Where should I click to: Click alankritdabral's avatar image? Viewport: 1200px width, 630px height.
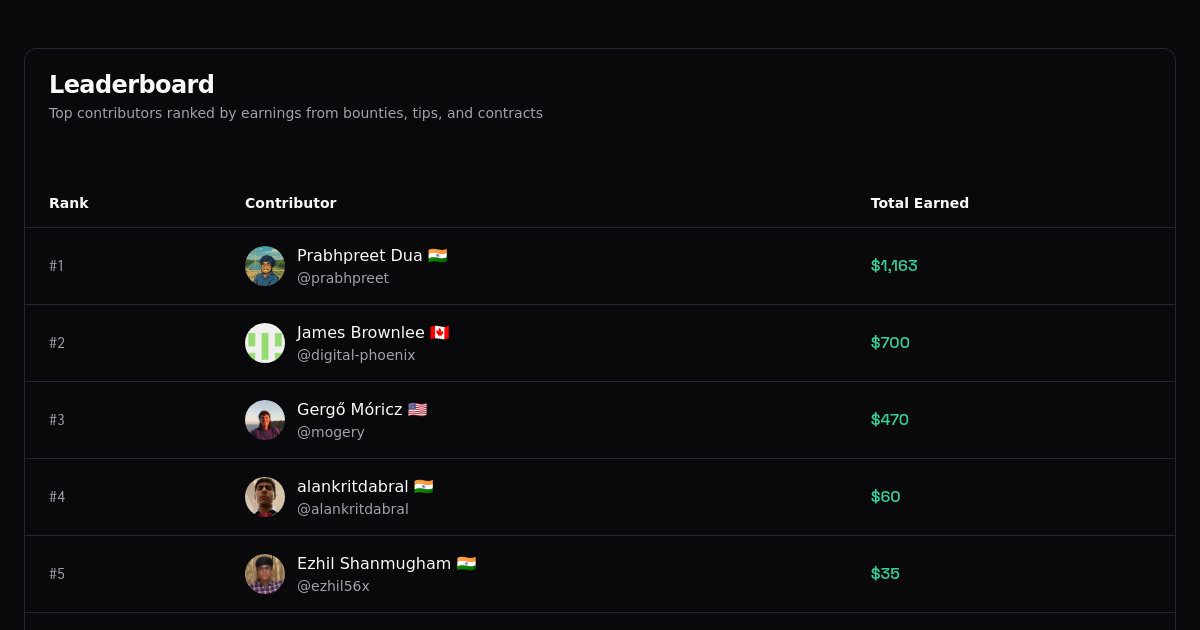[264, 496]
